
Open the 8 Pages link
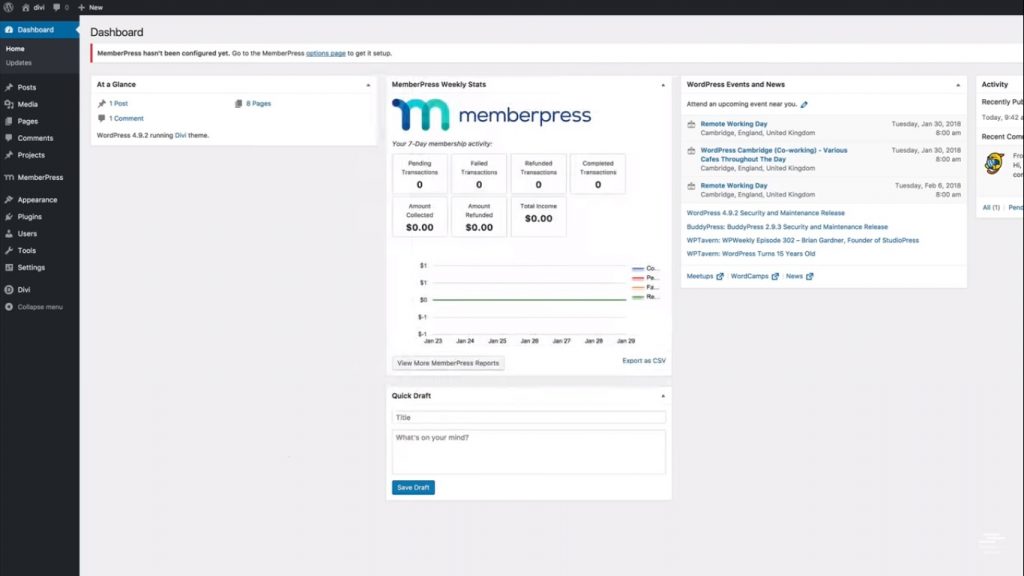pyautogui.click(x=259, y=103)
